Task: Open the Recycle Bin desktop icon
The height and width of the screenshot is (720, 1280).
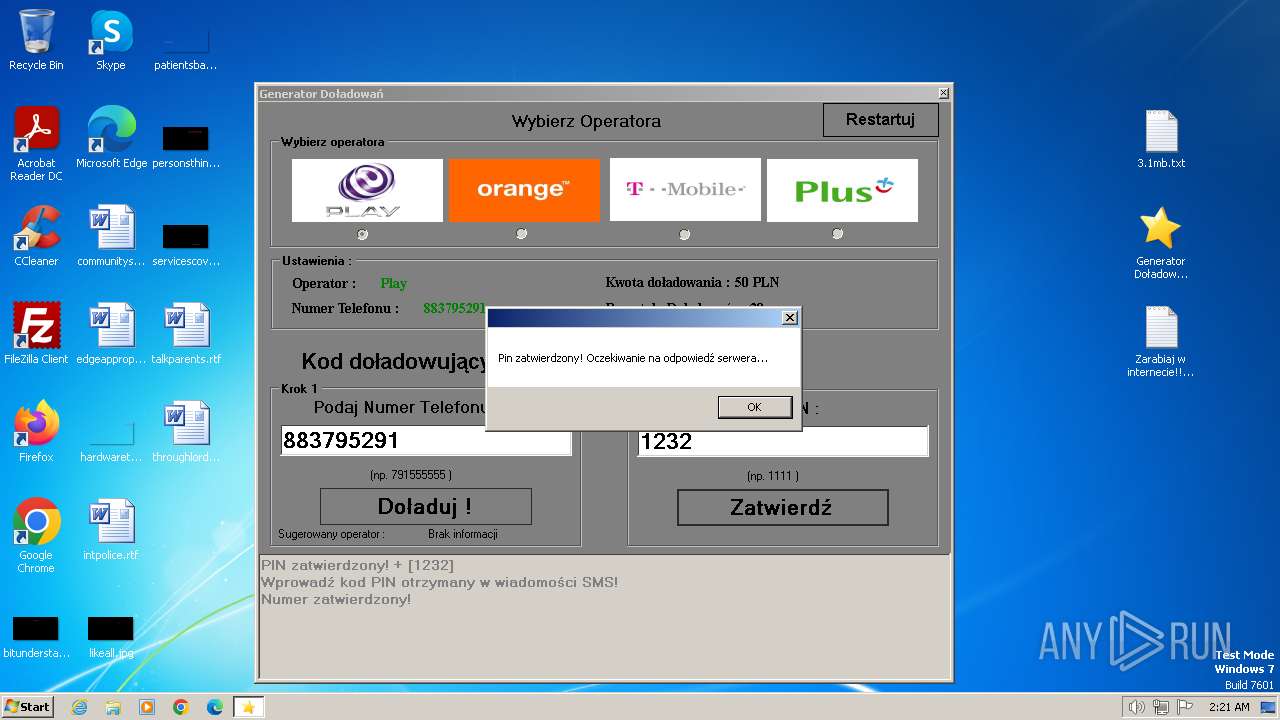Action: point(36,41)
